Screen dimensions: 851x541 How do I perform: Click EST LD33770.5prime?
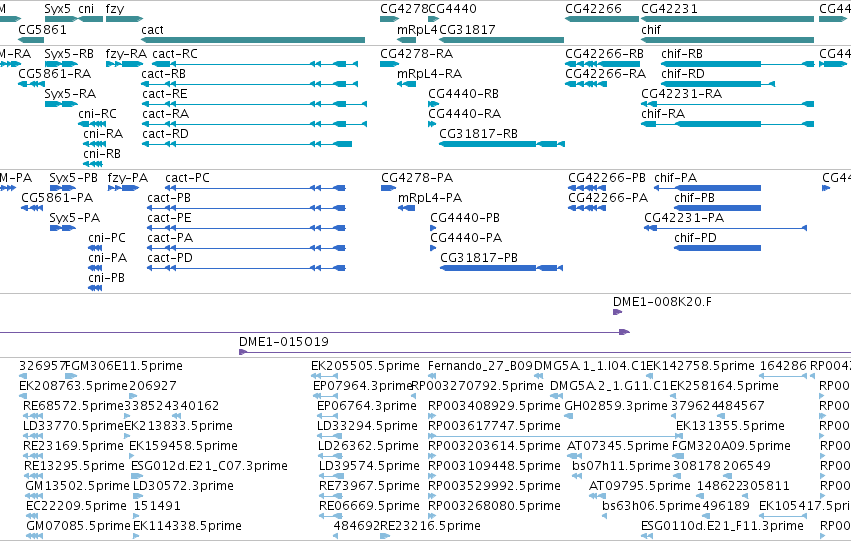[x=33, y=436]
